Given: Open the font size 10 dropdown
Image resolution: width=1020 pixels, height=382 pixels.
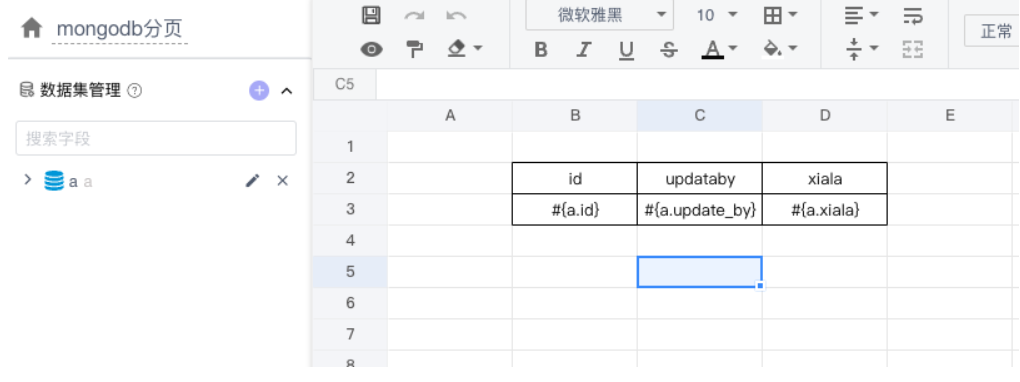Looking at the screenshot, I should 716,15.
